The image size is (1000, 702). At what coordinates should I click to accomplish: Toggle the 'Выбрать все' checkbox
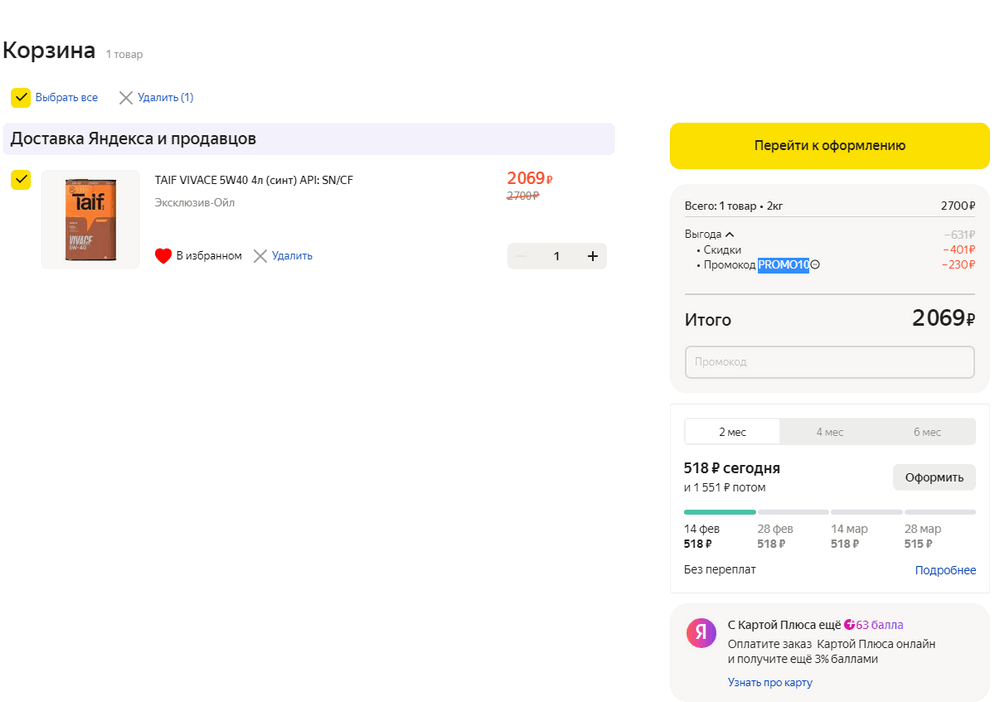point(21,98)
